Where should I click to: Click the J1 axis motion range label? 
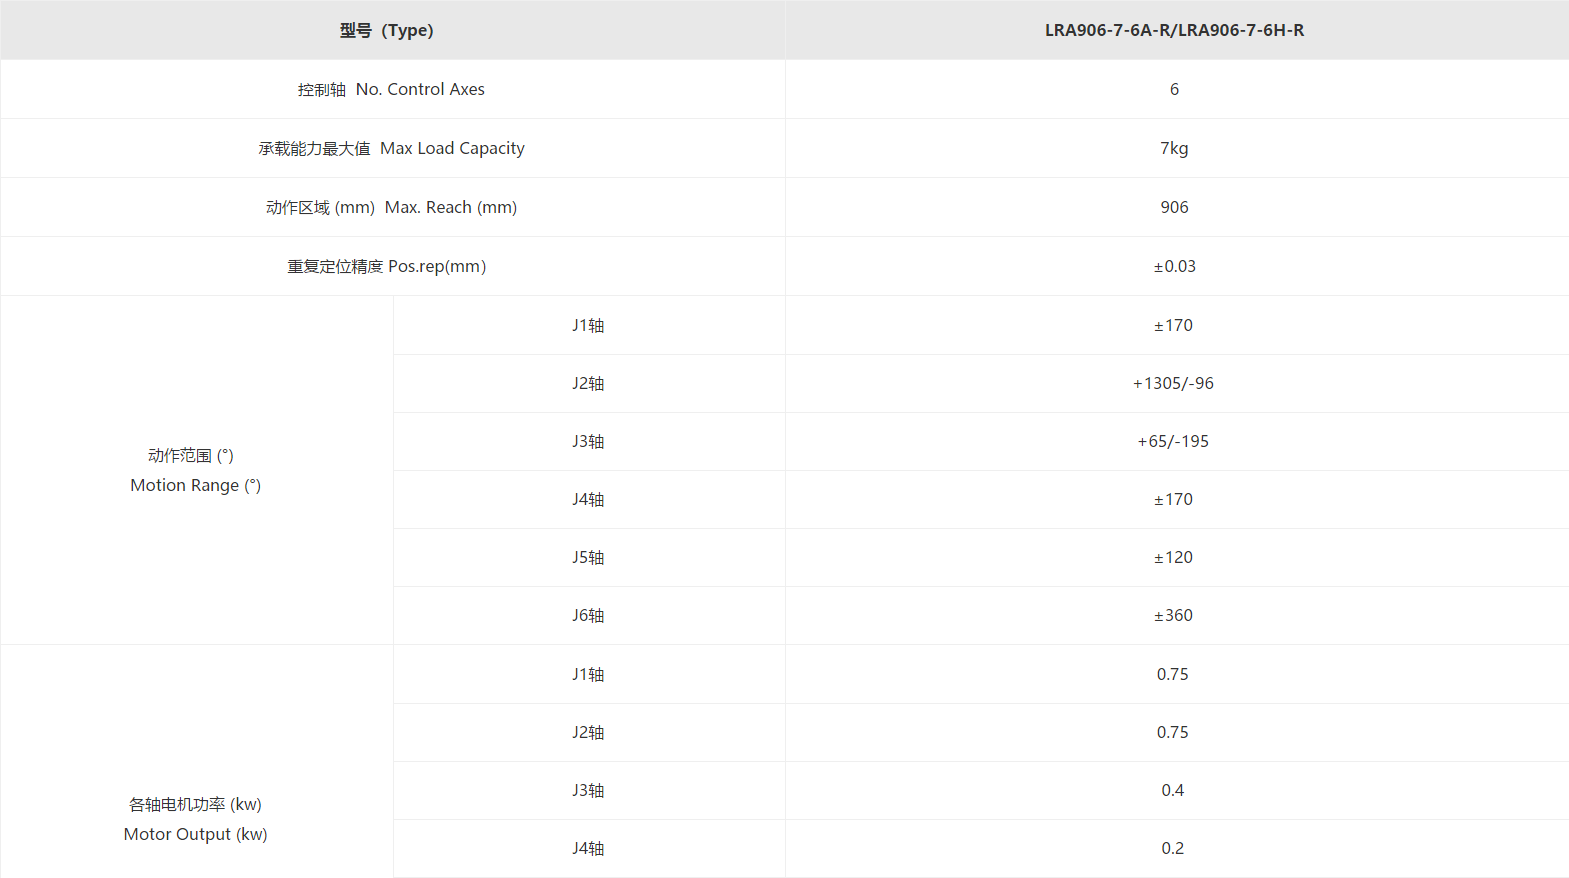(x=588, y=325)
